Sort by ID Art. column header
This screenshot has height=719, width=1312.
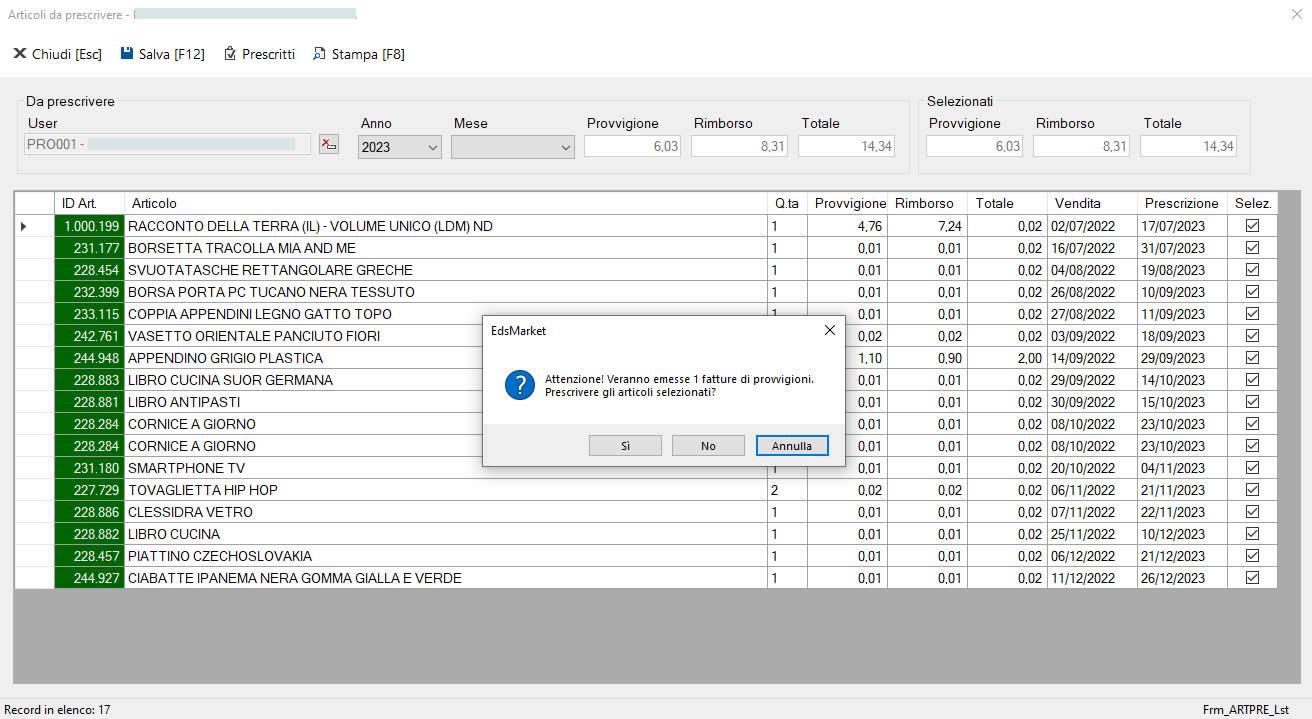click(x=89, y=203)
